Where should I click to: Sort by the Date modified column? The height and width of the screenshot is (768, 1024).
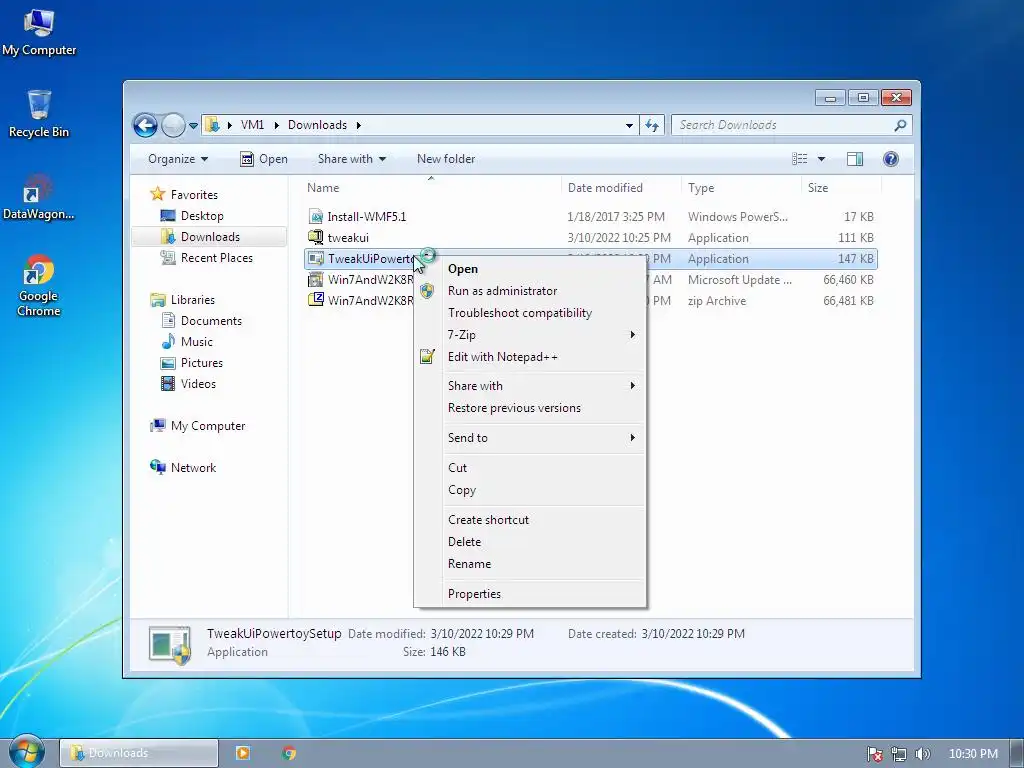tap(620, 187)
